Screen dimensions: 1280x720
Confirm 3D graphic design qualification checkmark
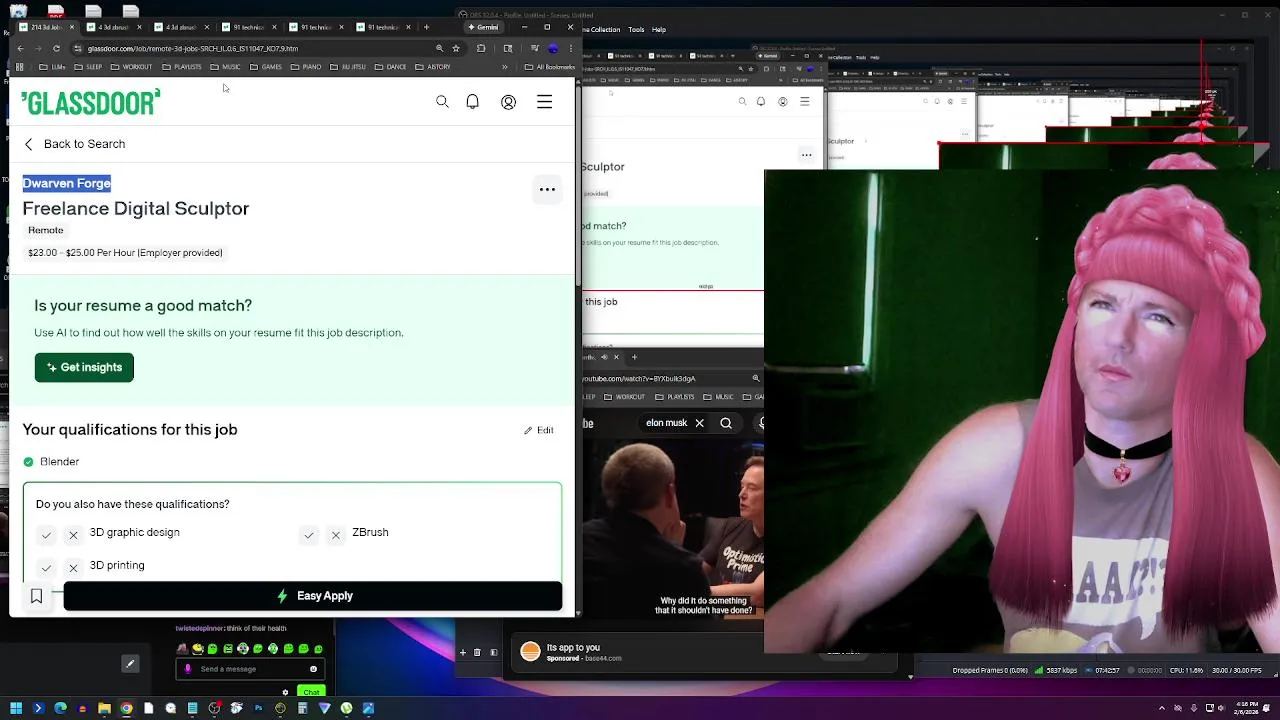[x=46, y=536]
